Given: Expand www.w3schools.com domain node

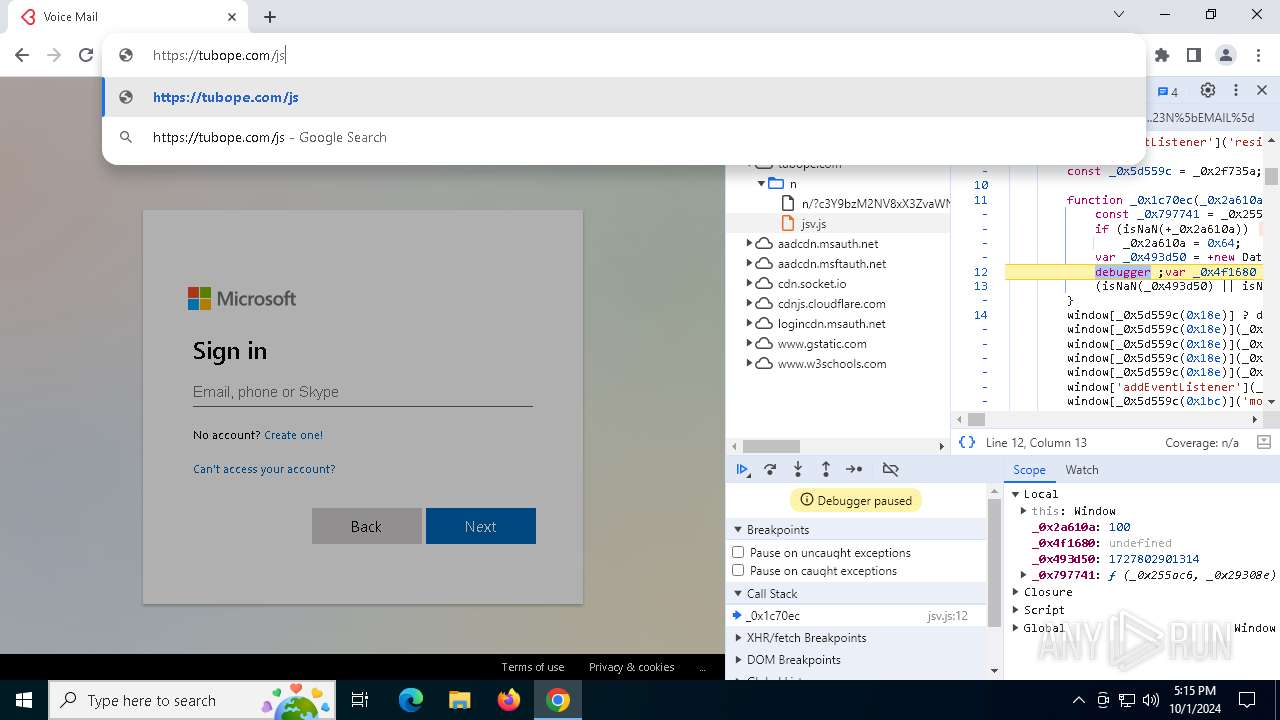Looking at the screenshot, I should click(749, 363).
